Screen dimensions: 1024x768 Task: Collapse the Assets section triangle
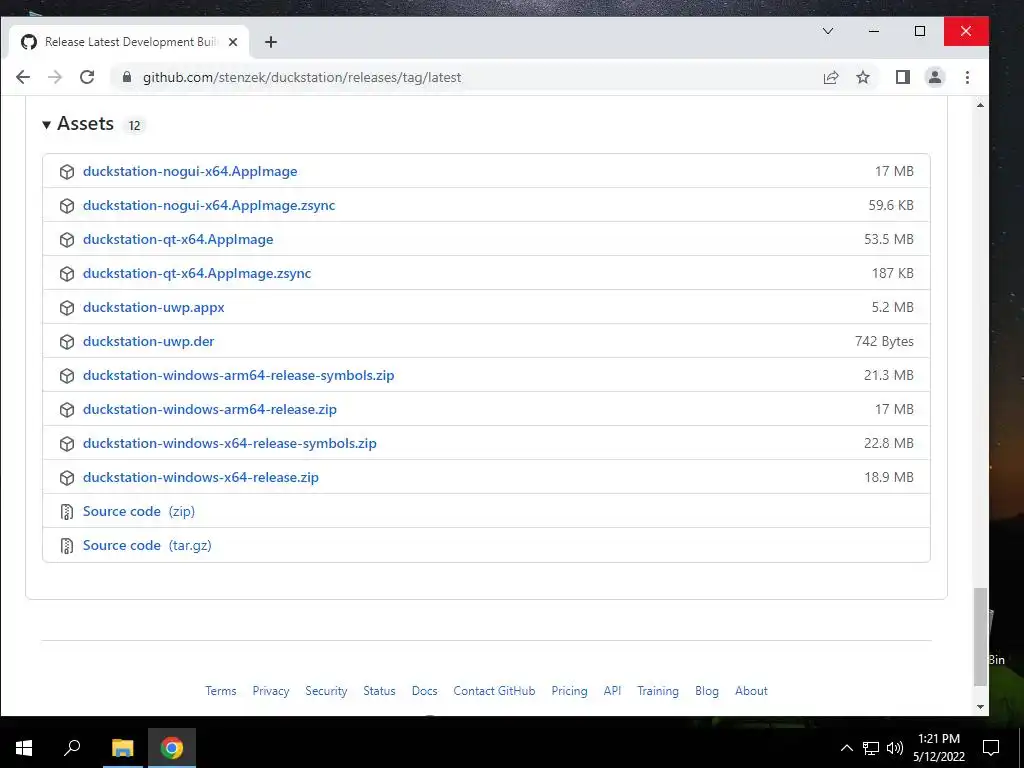pos(46,124)
